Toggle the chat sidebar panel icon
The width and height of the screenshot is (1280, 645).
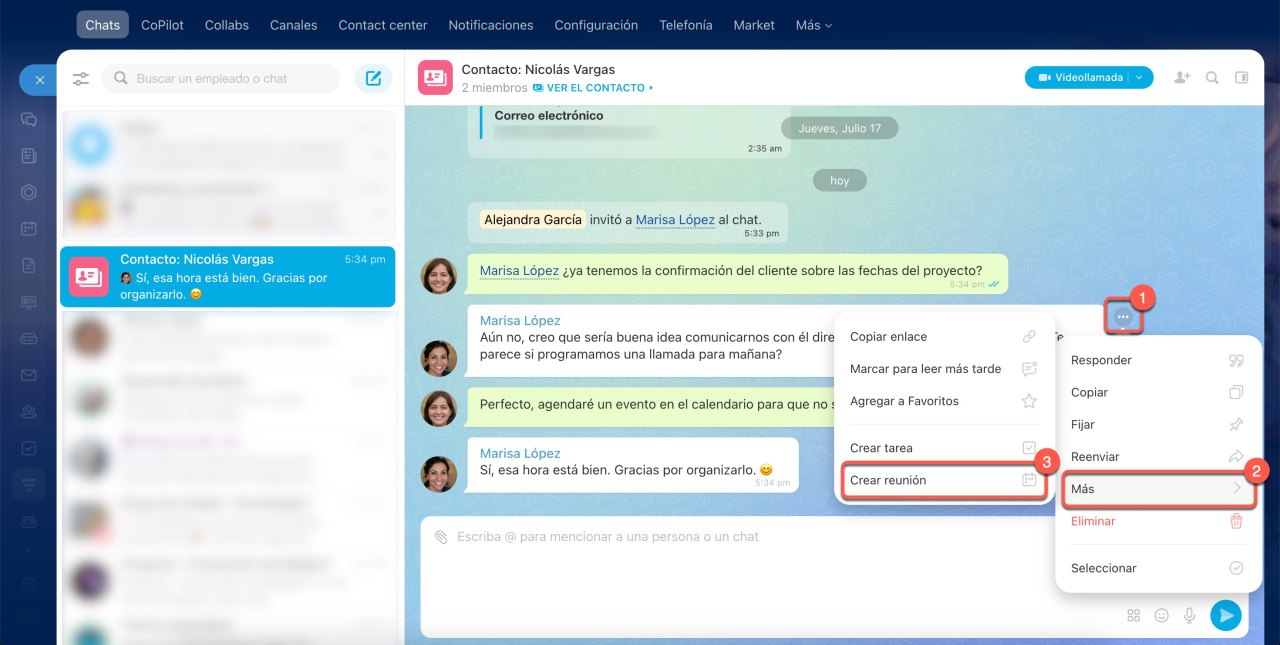[x=1242, y=77]
